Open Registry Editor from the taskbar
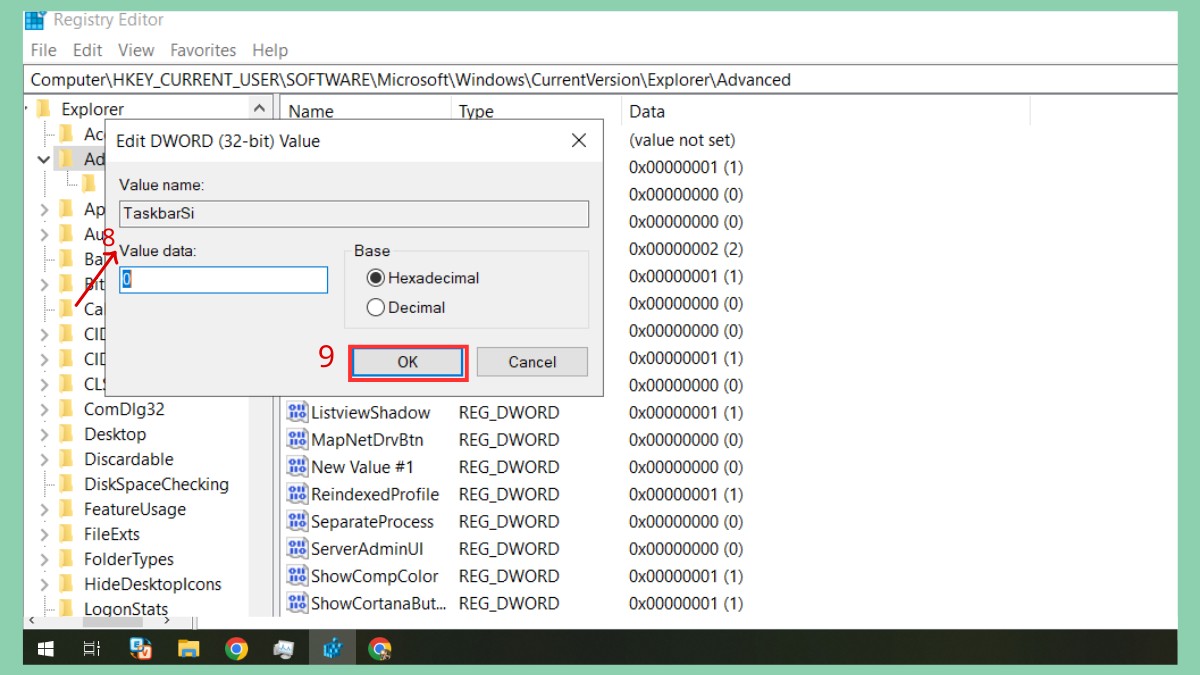This screenshot has height=675, width=1200. pyautogui.click(x=332, y=648)
